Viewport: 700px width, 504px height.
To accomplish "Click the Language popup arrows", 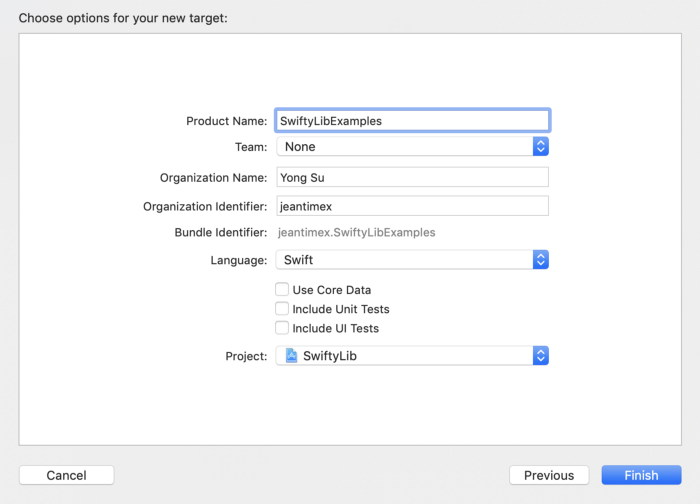I will pos(540,260).
